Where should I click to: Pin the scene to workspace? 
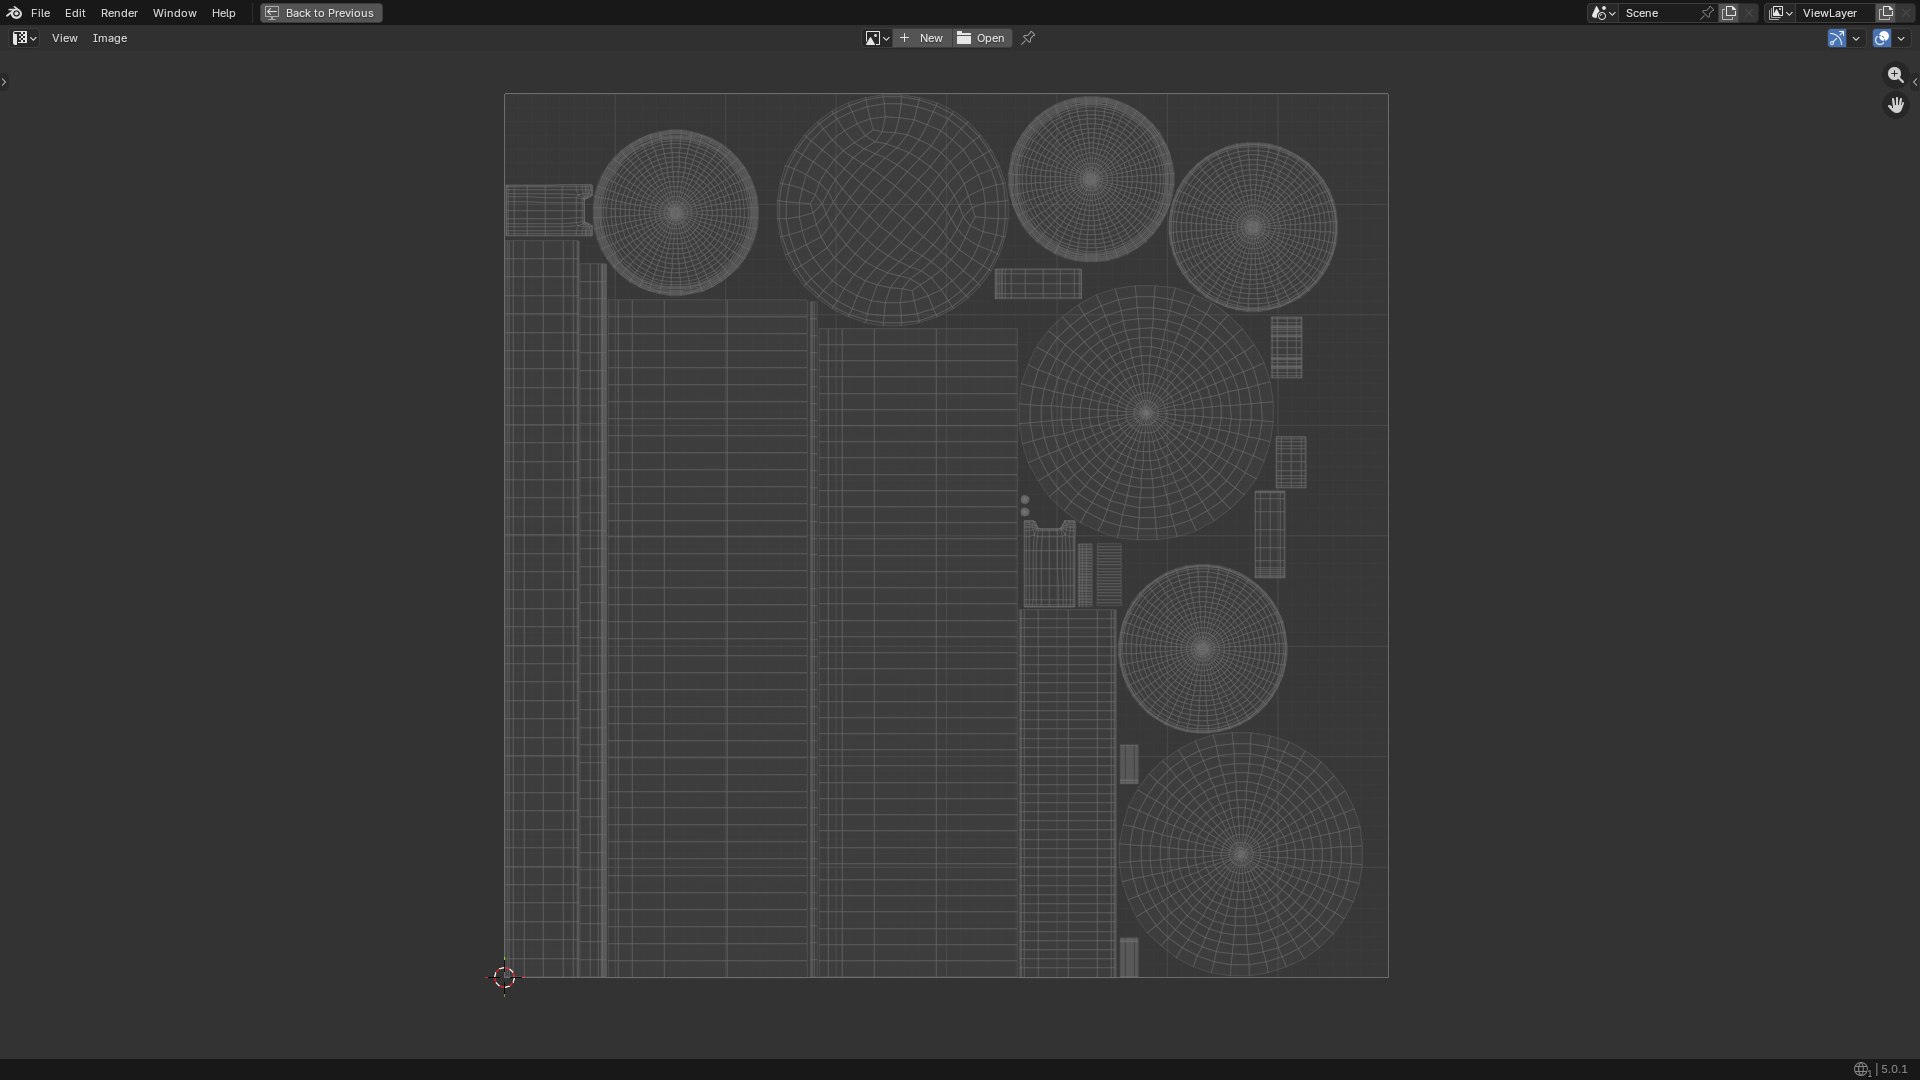1707,13
